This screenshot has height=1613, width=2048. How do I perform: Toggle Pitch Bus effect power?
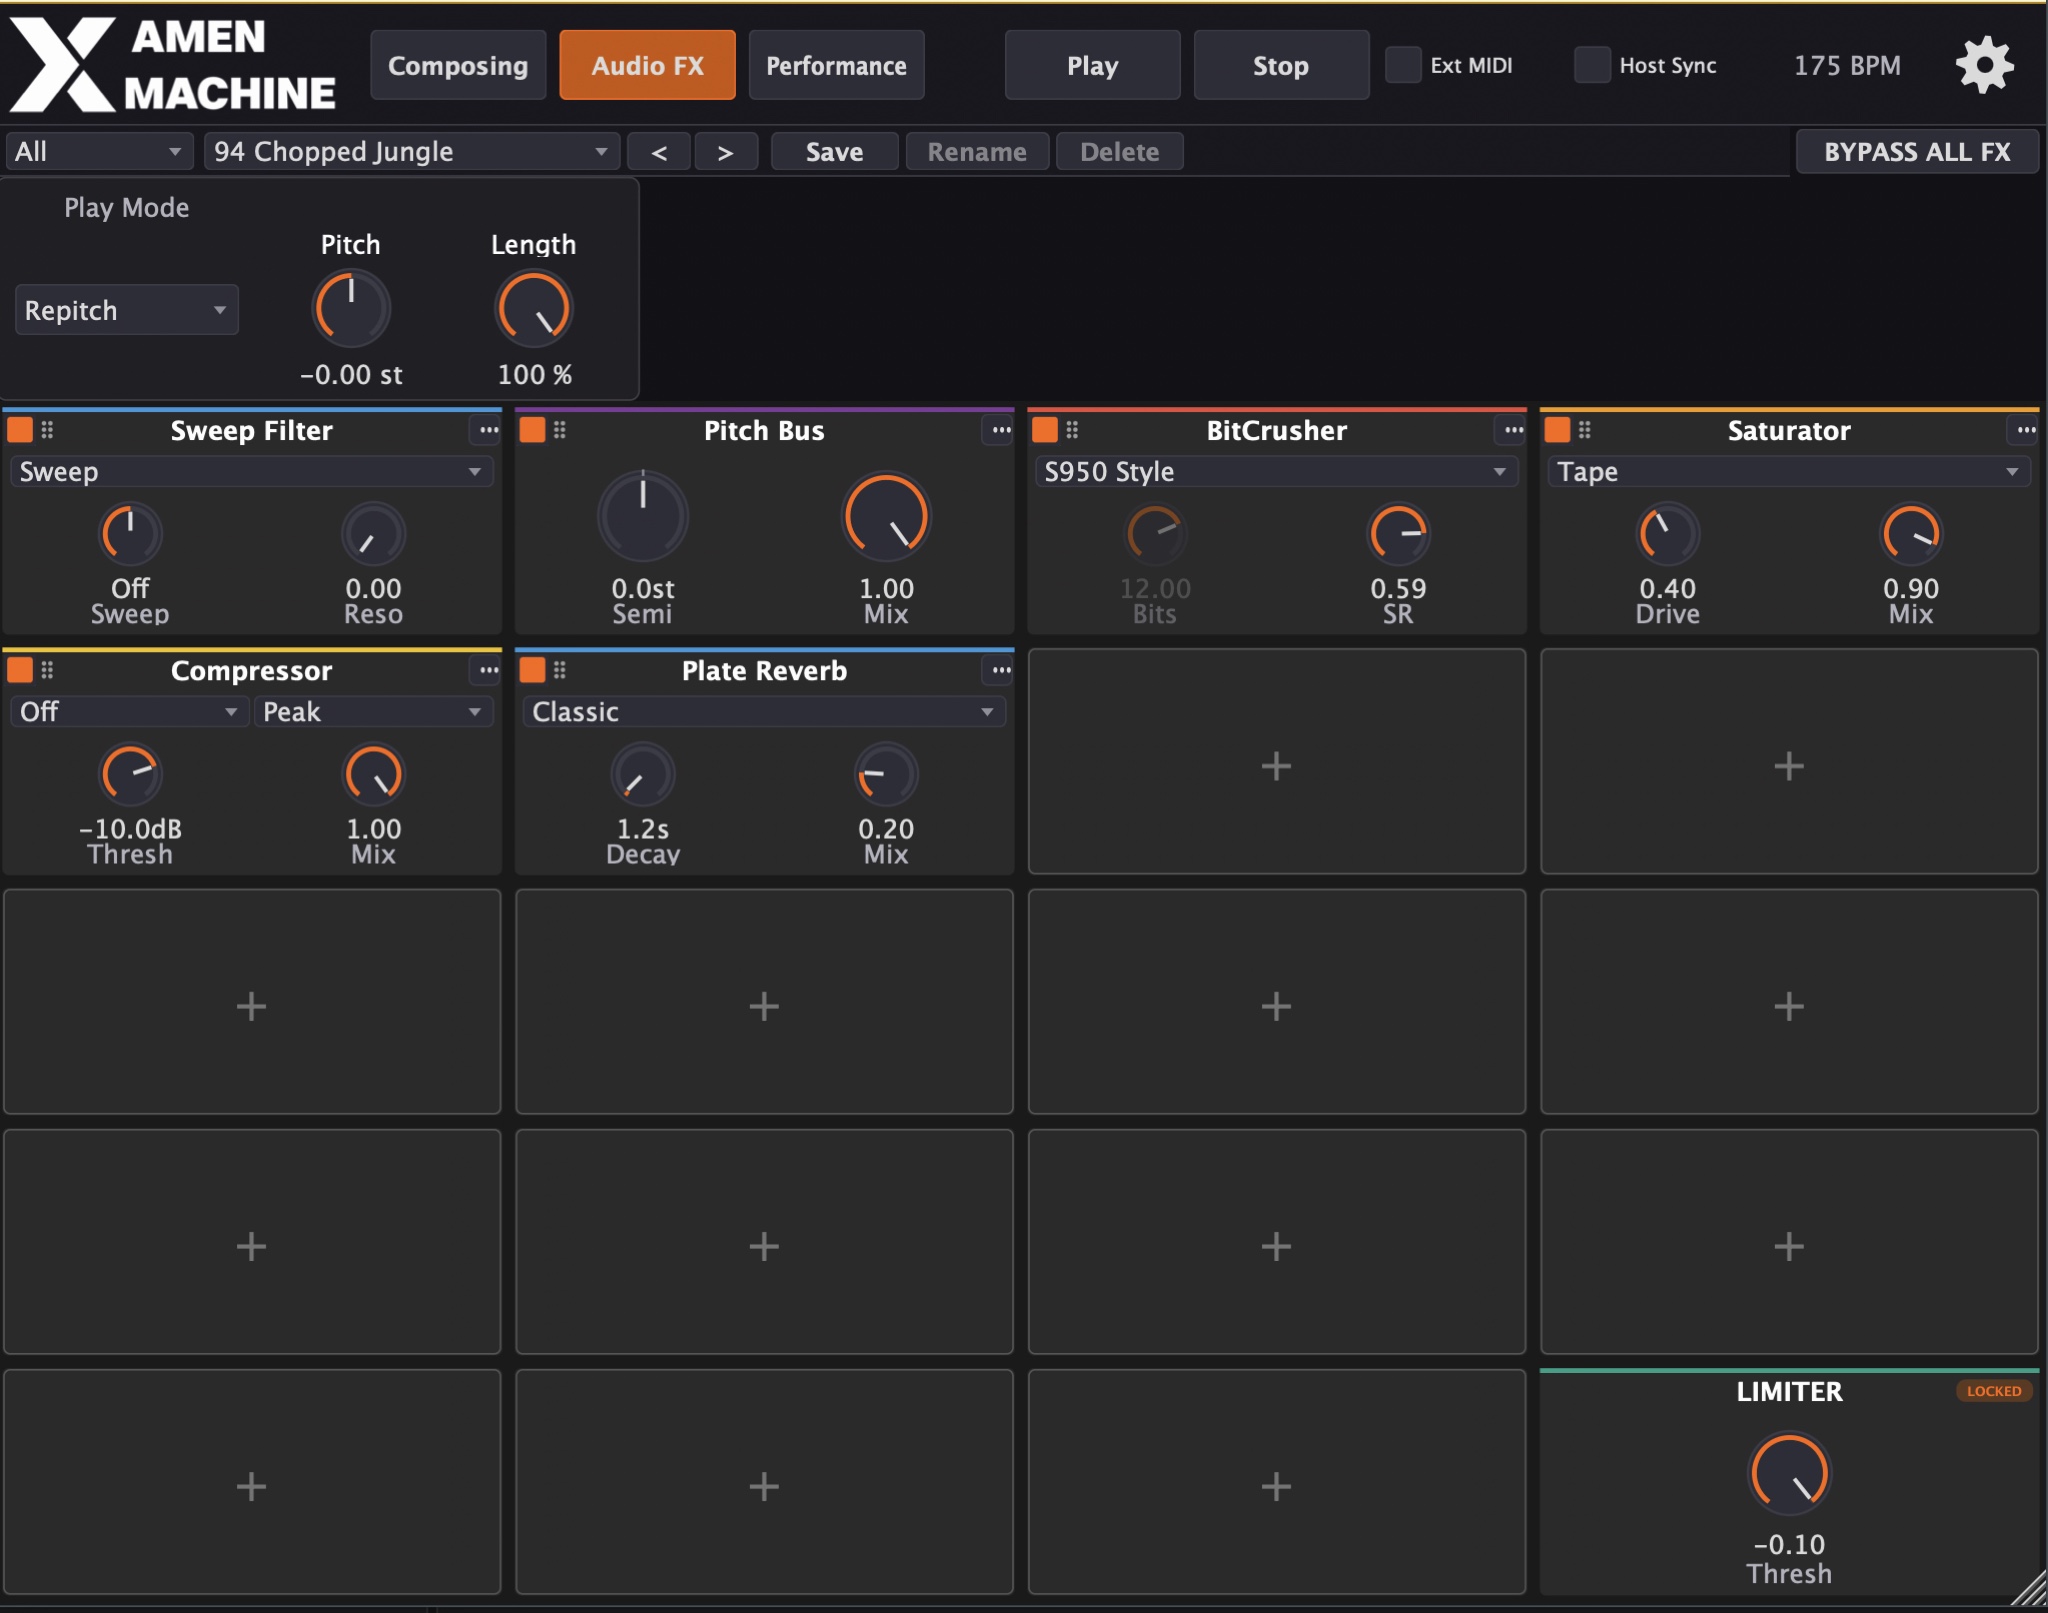pyautogui.click(x=533, y=430)
